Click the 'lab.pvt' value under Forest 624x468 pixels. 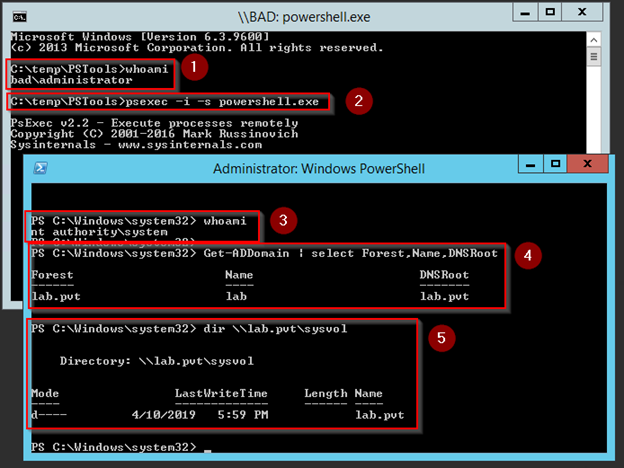point(56,296)
